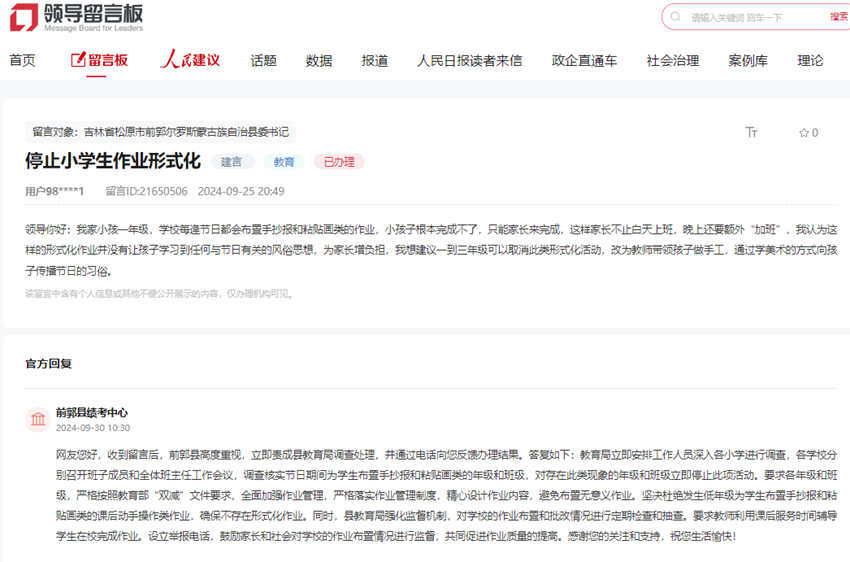This screenshot has width=850, height=562.
Task: Open 人民日报读者来信 section
Action: tap(469, 60)
